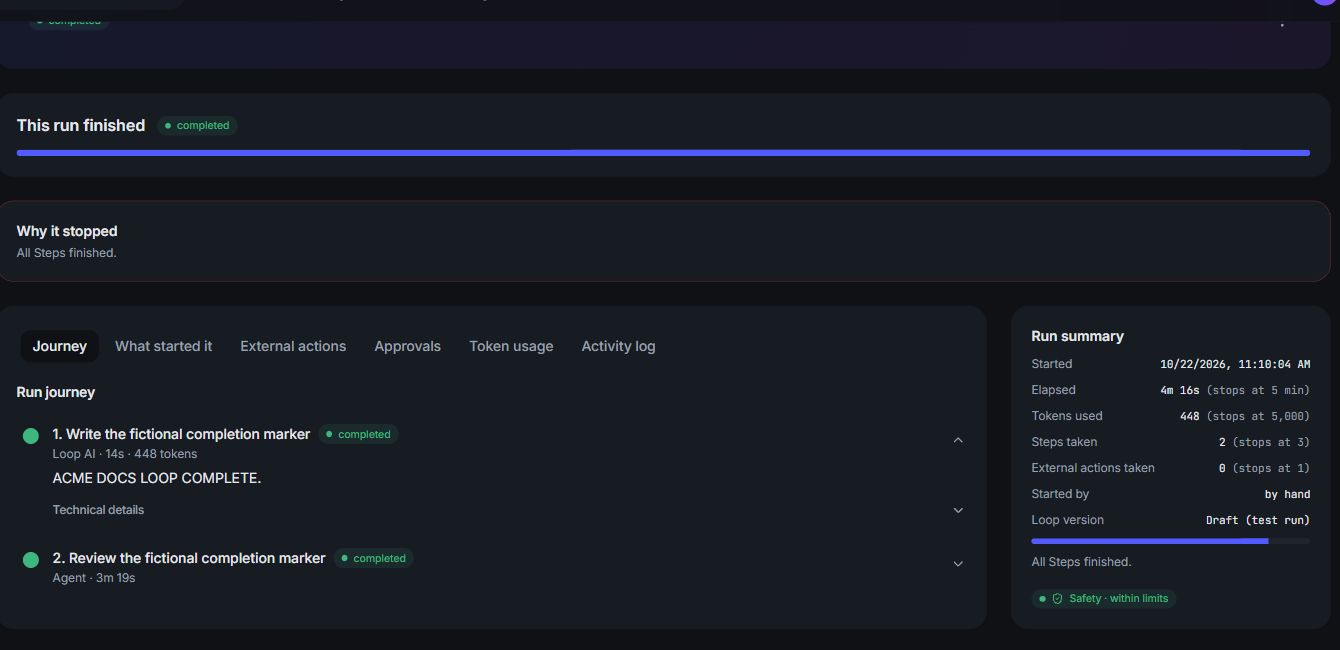This screenshot has width=1340, height=650.
Task: Click the shield icon in the Safety badge
Action: click(1057, 598)
